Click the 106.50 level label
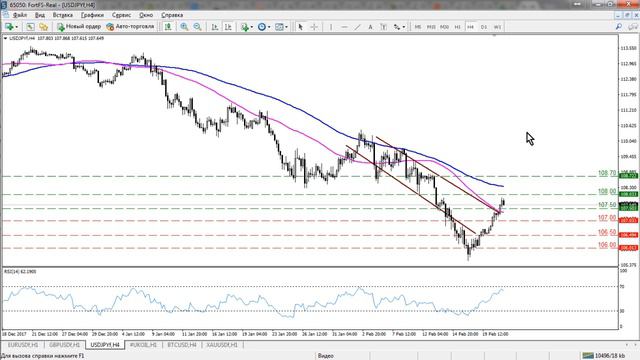Viewport: 640px width, 360px height. coord(607,232)
